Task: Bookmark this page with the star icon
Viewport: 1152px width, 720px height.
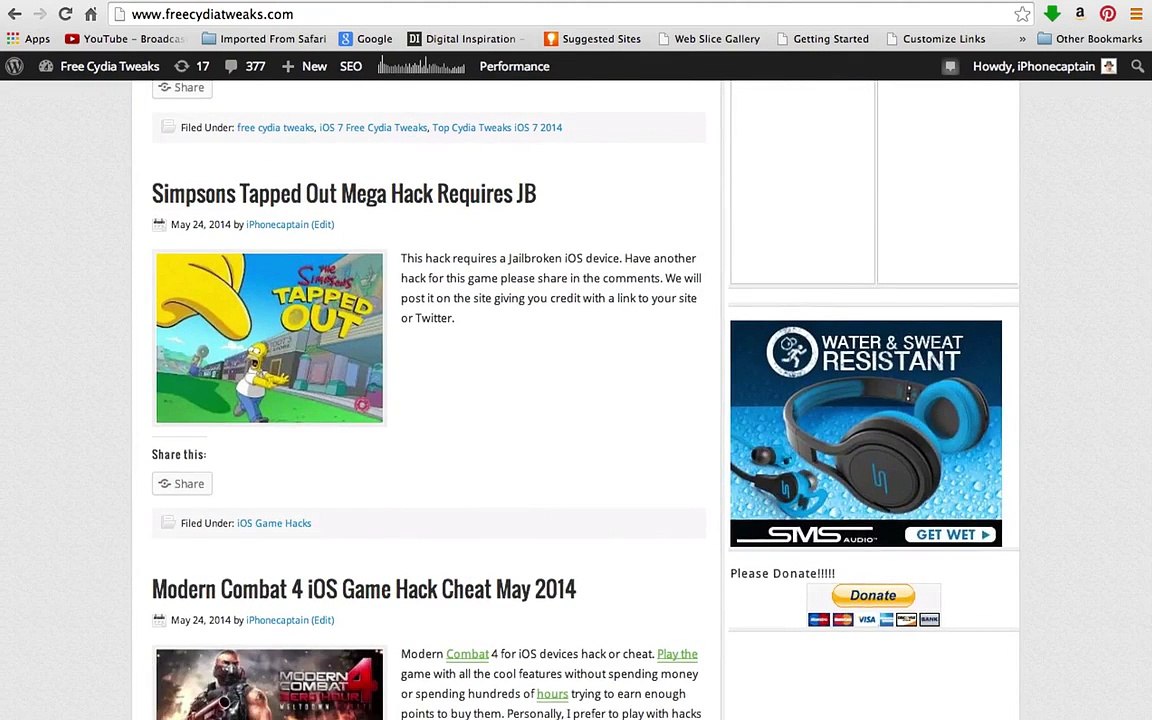Action: pyautogui.click(x=1022, y=14)
